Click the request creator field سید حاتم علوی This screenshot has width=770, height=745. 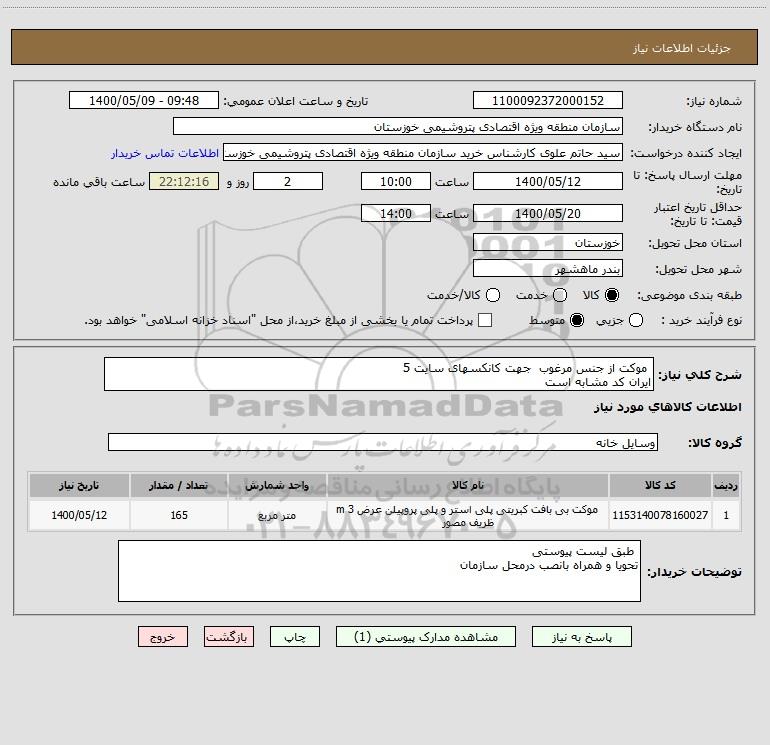pos(423,152)
